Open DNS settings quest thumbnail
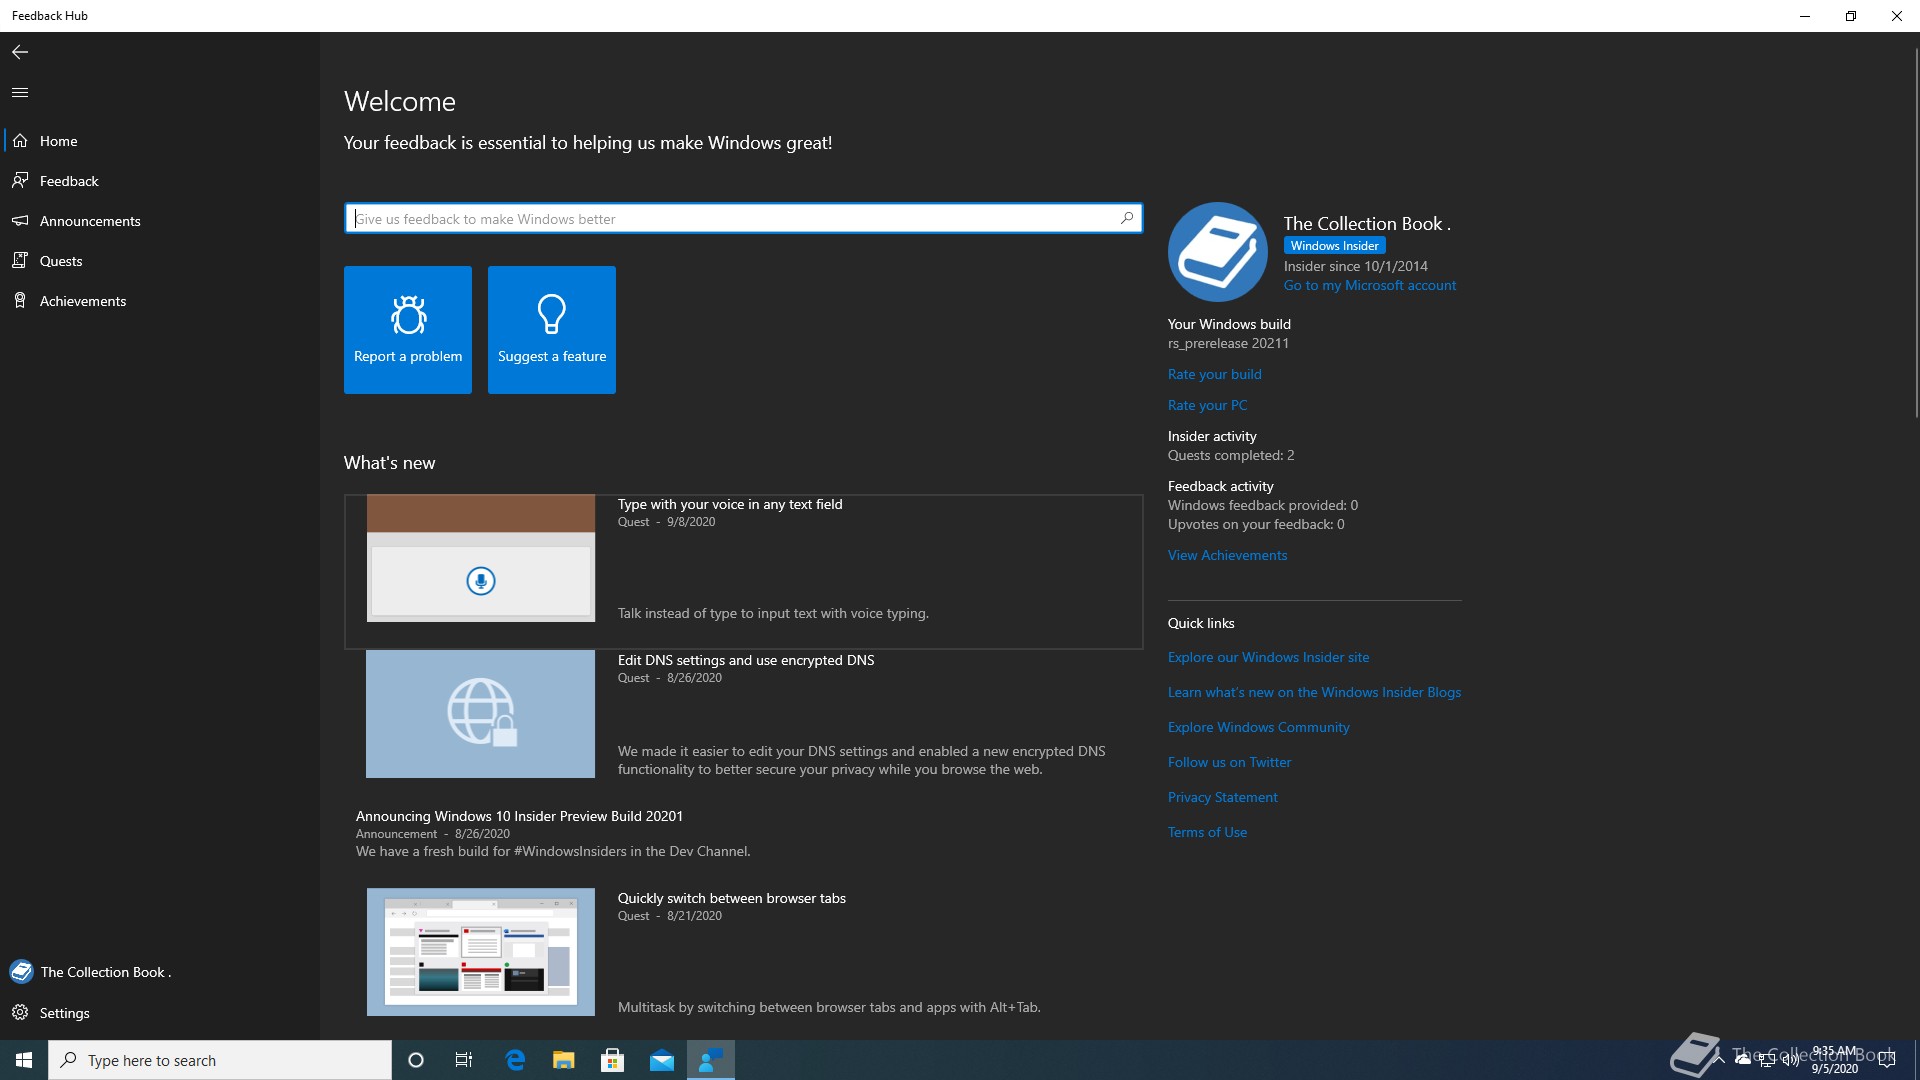 480,714
